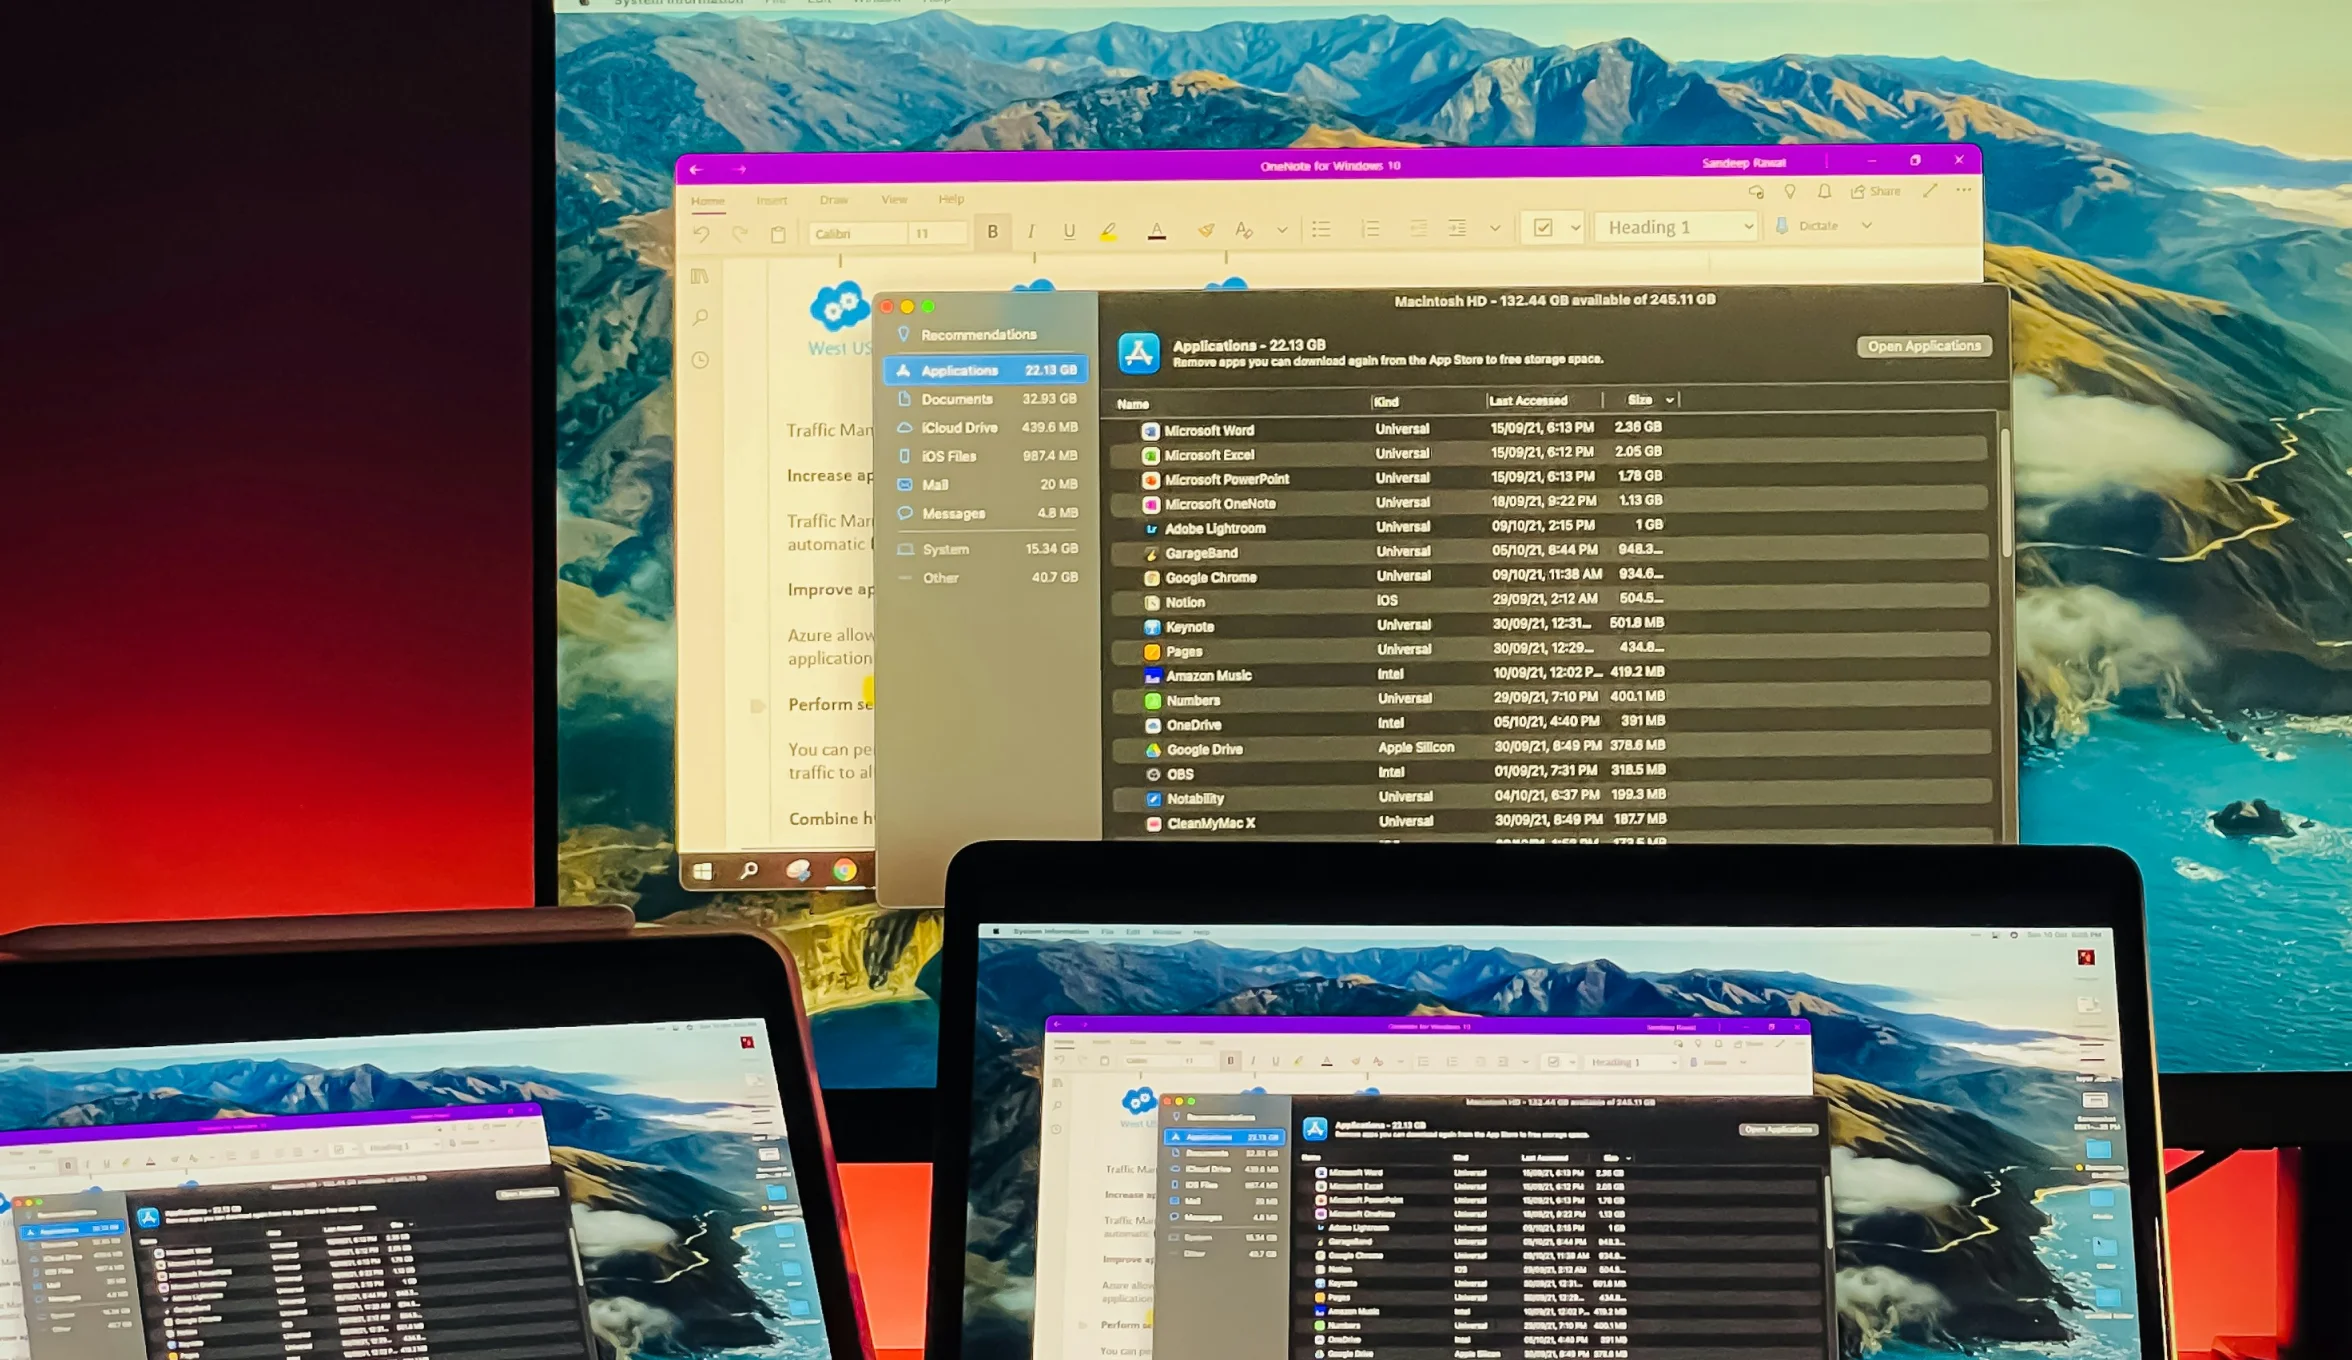Open the more options ellipsis

point(1964,190)
